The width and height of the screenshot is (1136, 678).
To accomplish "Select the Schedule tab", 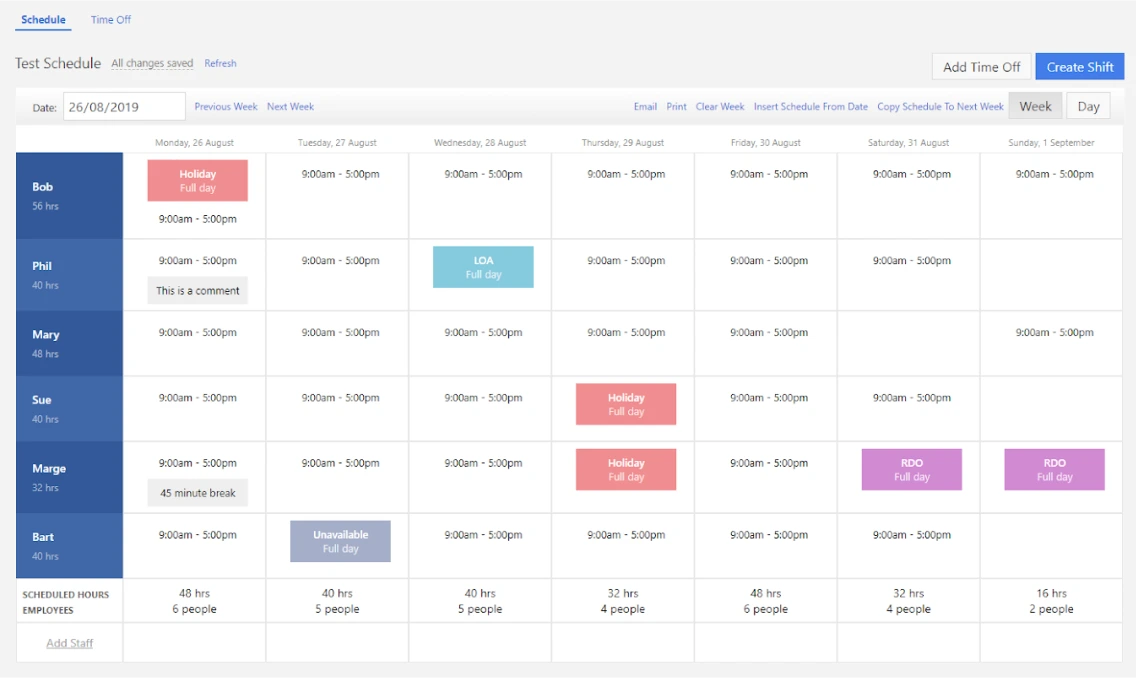I will pos(42,19).
